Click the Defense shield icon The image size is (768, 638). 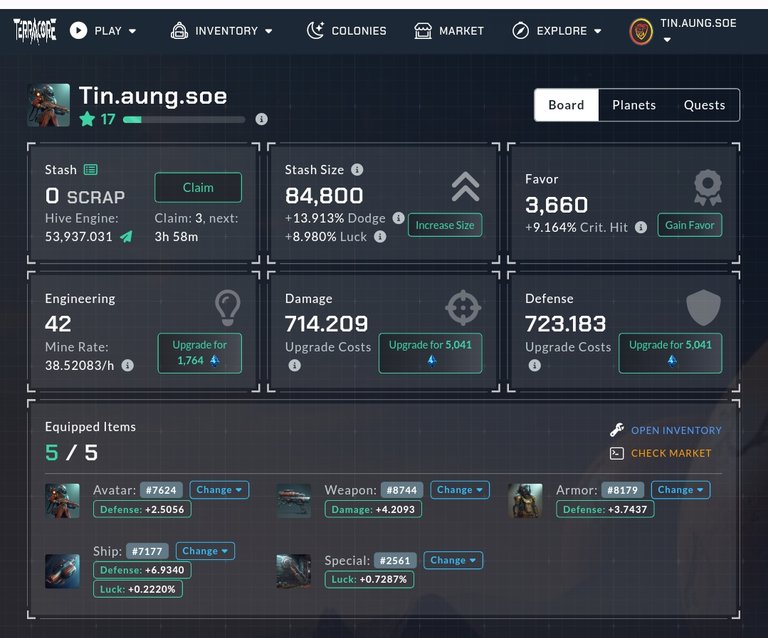point(703,307)
